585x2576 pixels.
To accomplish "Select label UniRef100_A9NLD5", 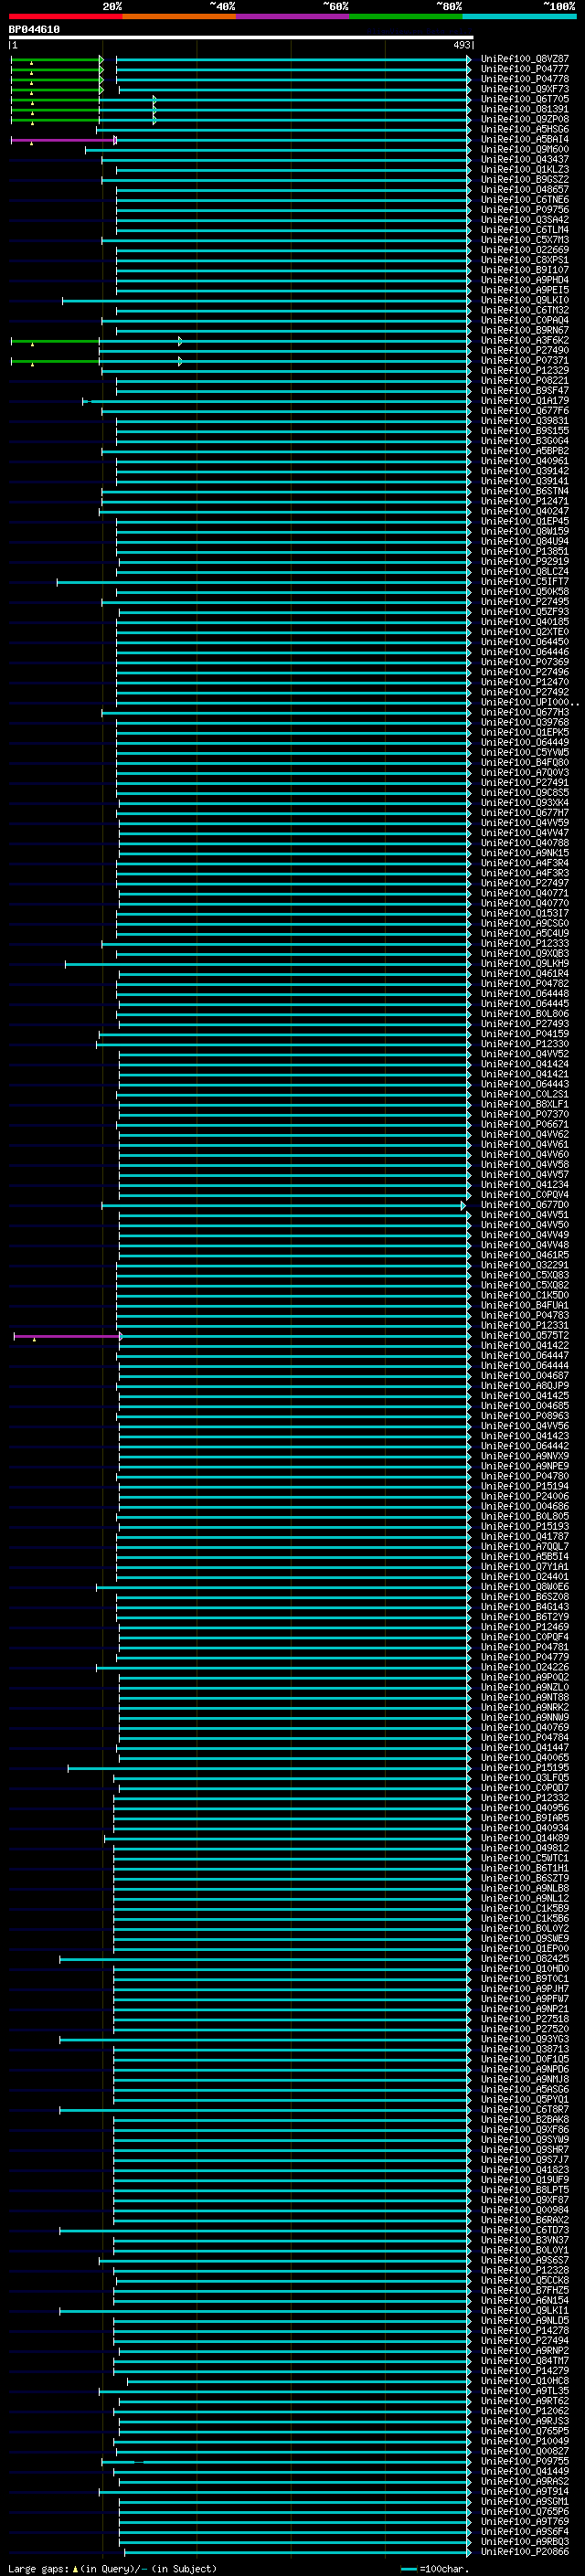I will point(524,2320).
